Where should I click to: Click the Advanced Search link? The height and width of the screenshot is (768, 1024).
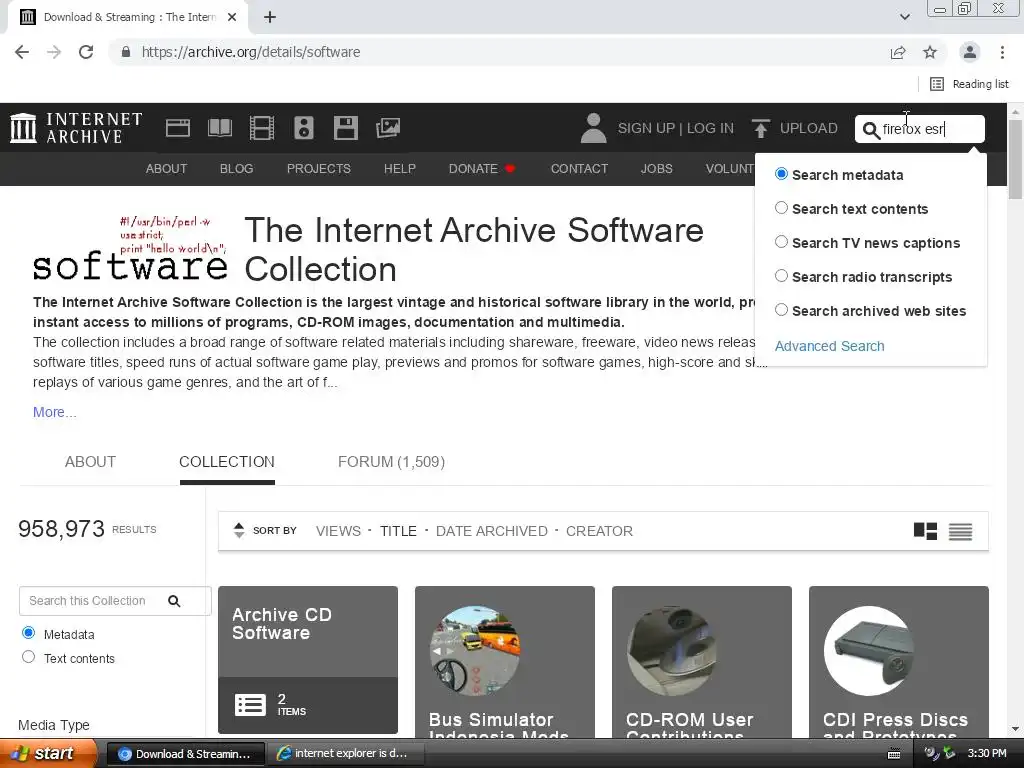pos(829,346)
